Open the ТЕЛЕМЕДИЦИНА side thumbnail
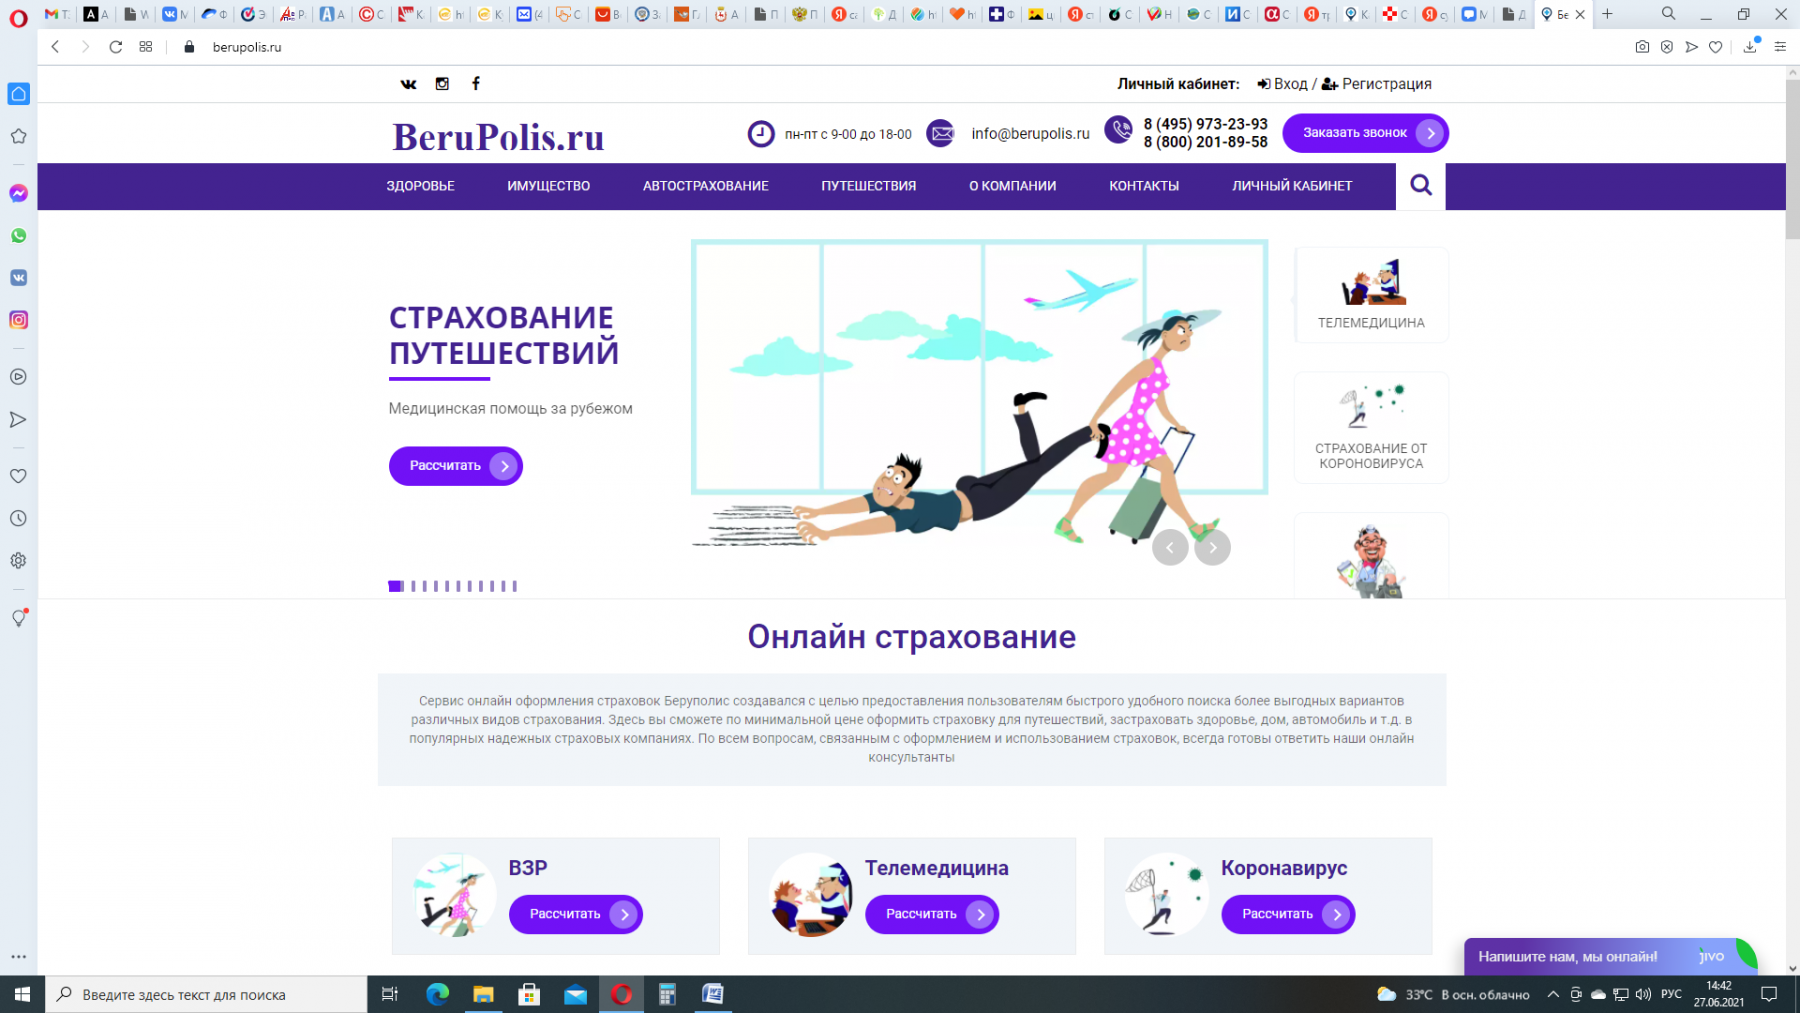Viewport: 1800px width, 1013px height. tap(1371, 295)
